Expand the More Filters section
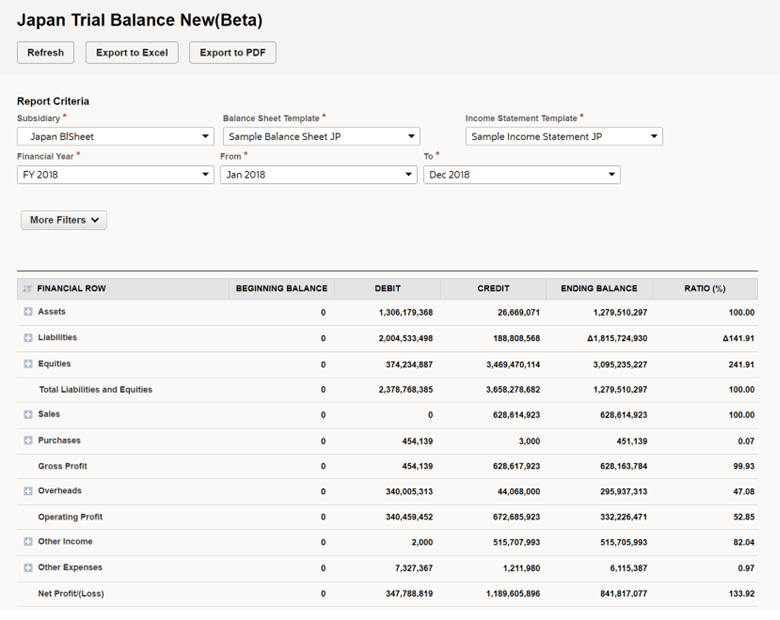The height and width of the screenshot is (620, 780). click(64, 220)
